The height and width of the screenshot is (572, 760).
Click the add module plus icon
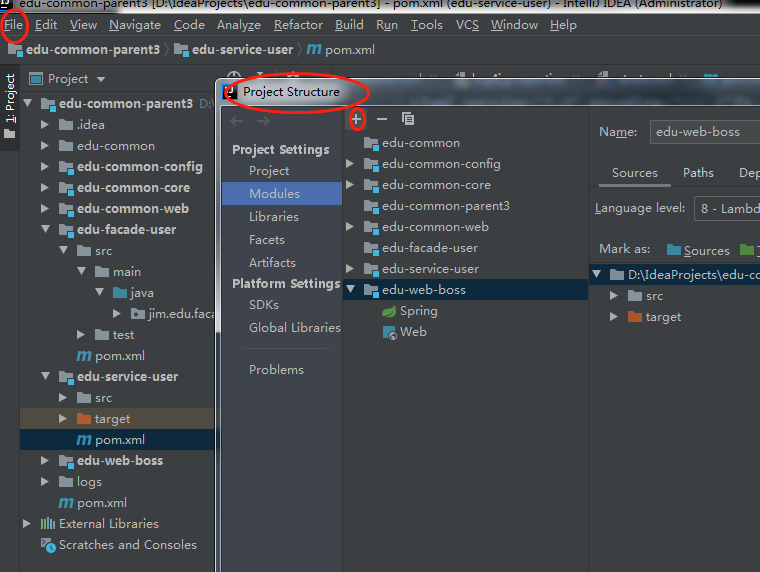pyautogui.click(x=356, y=119)
